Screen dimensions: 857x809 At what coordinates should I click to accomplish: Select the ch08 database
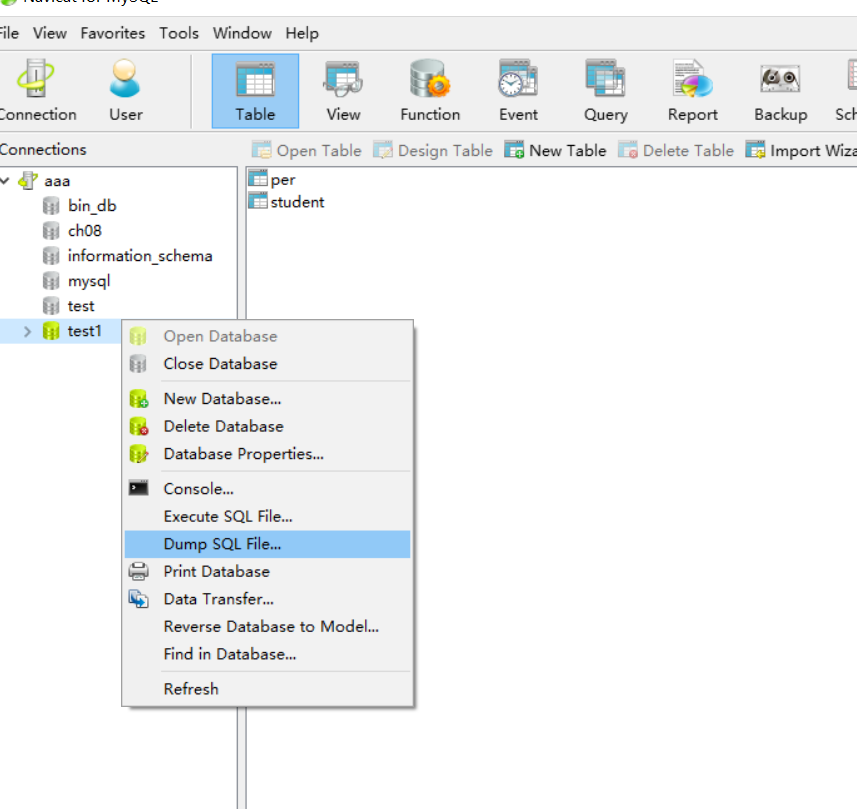click(x=85, y=231)
